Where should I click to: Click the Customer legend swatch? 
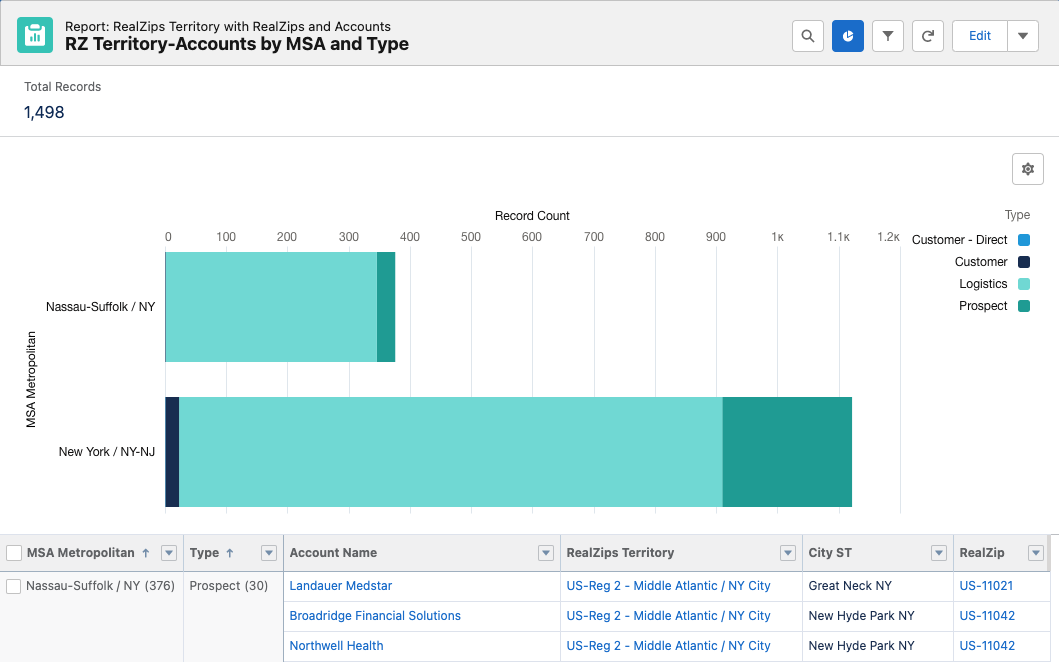point(1024,262)
